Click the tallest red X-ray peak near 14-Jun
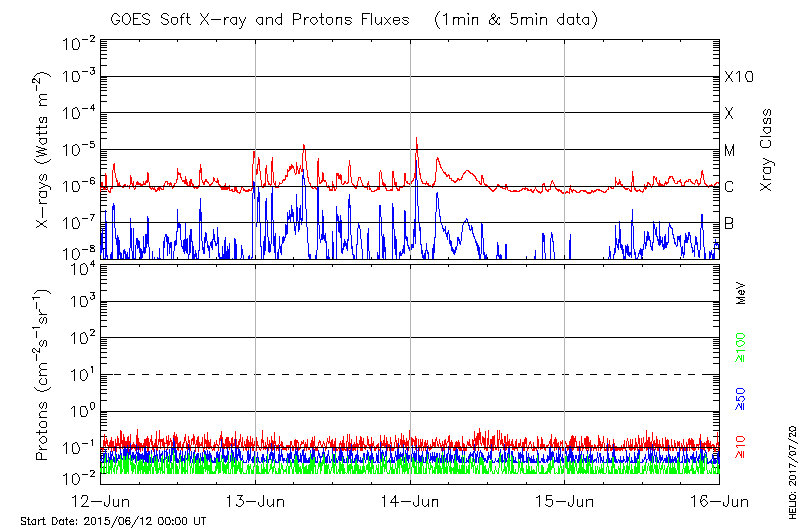800x530 pixels. [x=416, y=139]
